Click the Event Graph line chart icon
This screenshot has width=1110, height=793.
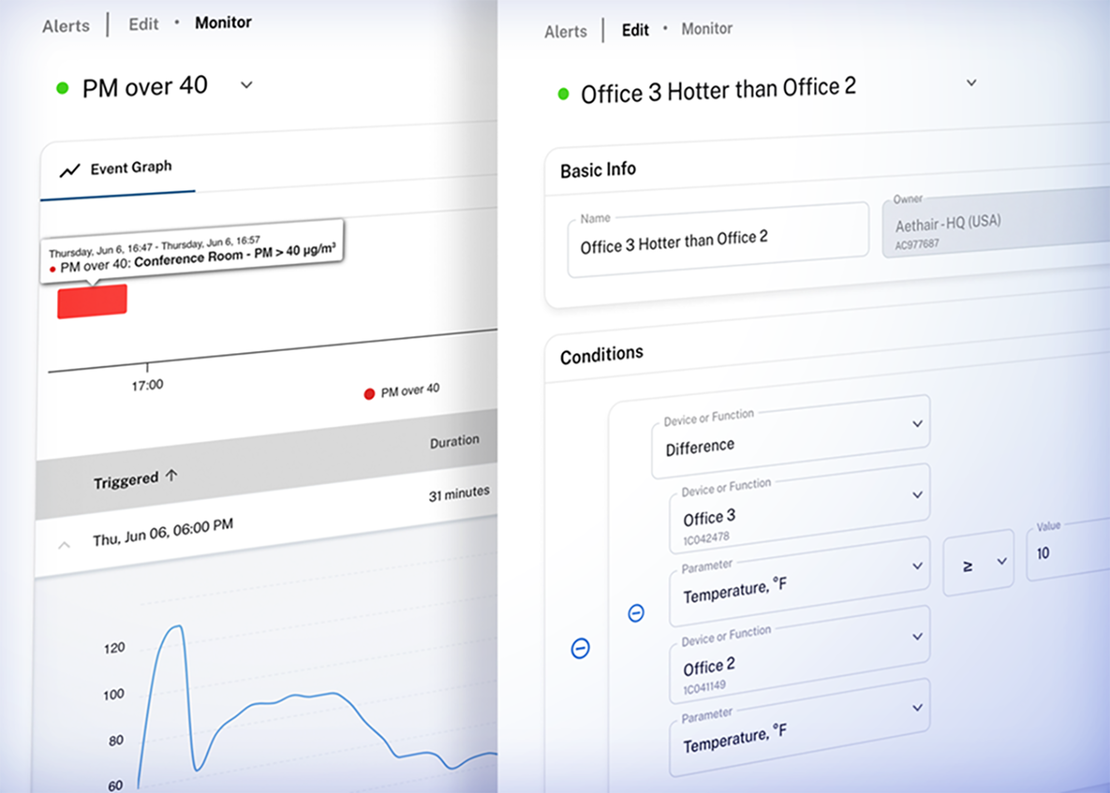click(69, 171)
